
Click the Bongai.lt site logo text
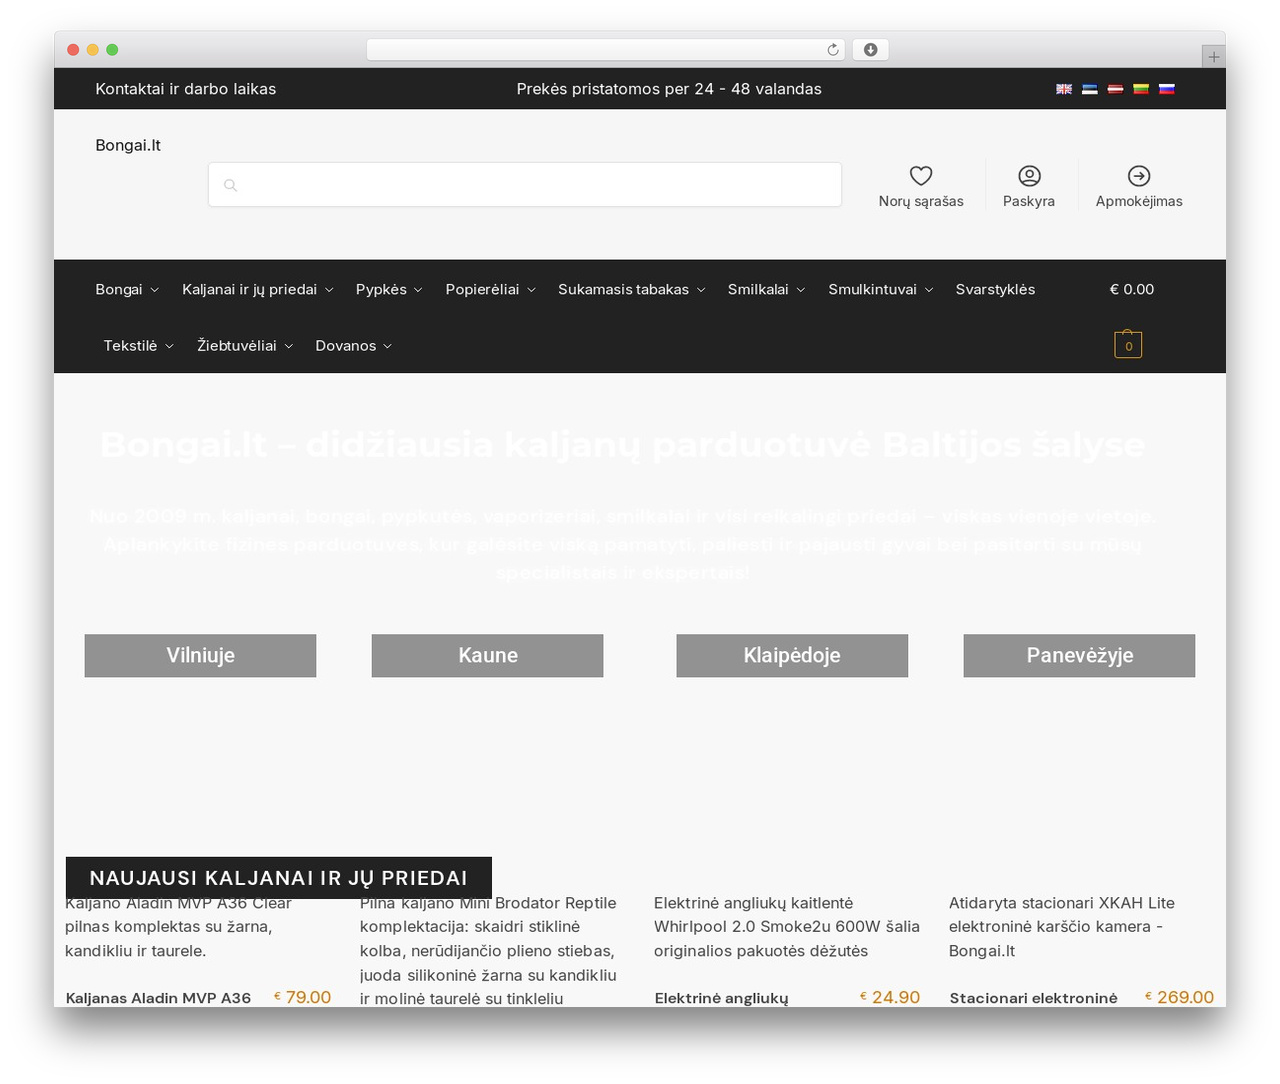click(x=128, y=145)
